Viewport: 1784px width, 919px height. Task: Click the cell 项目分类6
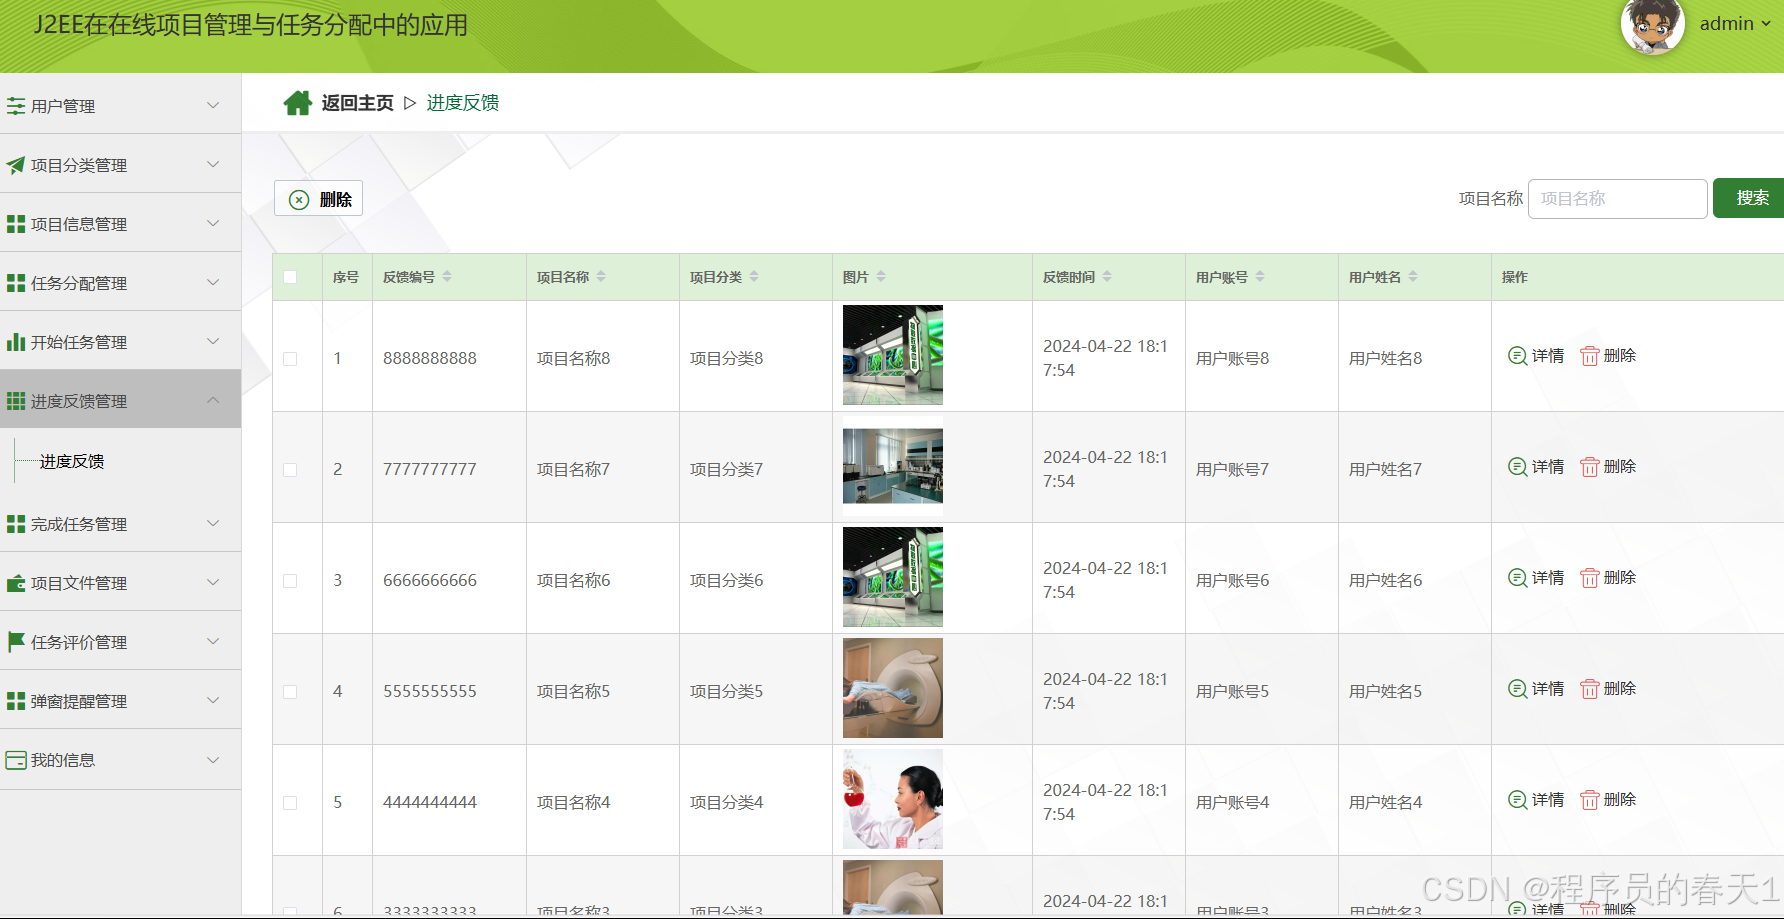(726, 580)
